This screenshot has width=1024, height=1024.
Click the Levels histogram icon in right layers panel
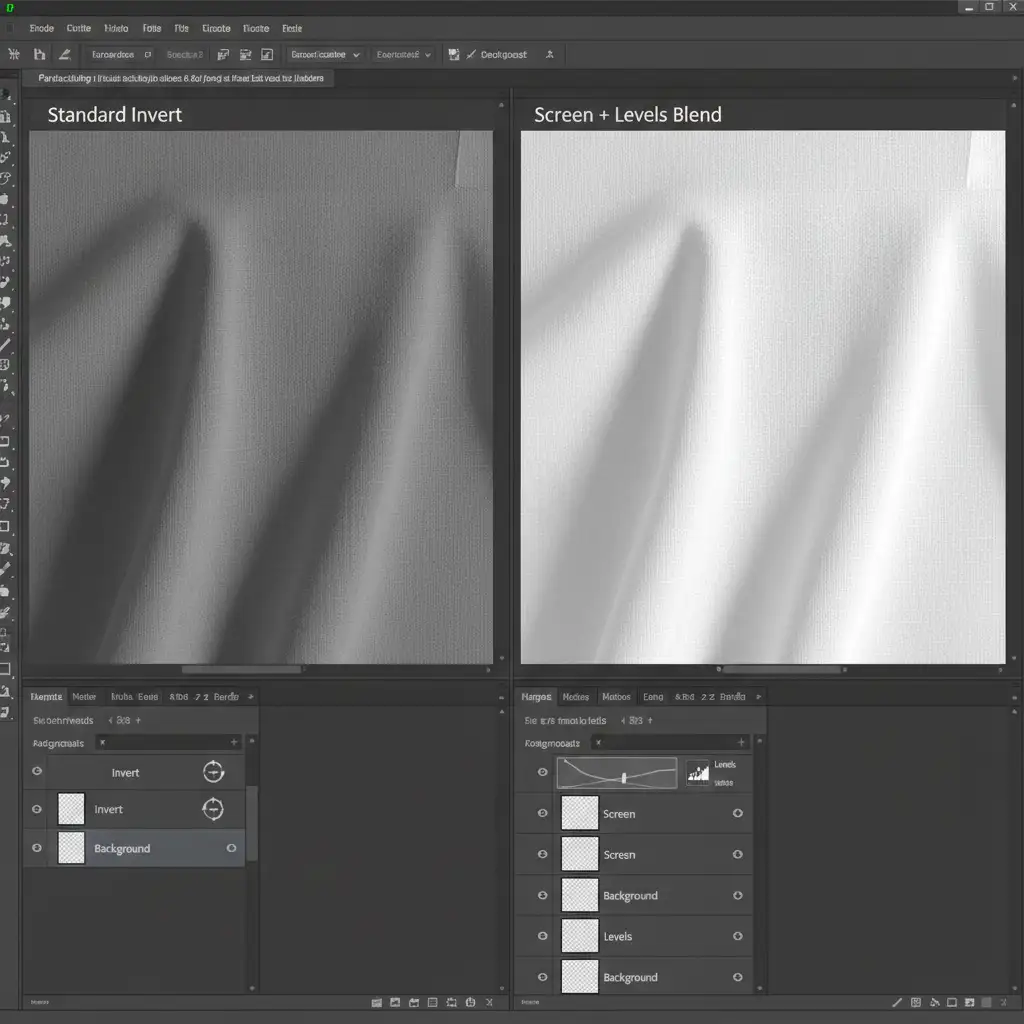tap(698, 772)
